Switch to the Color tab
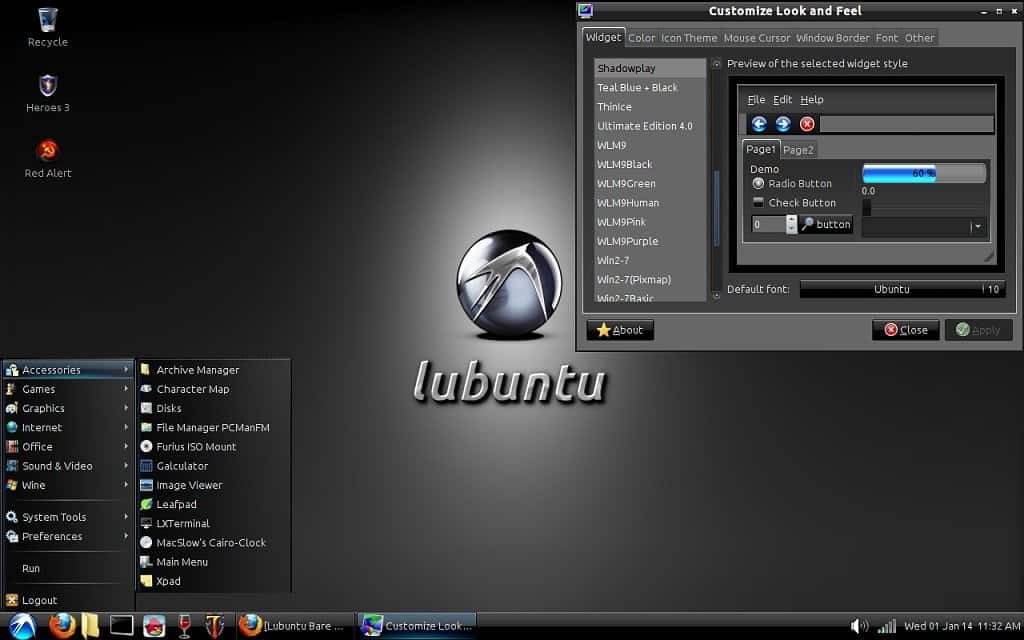This screenshot has width=1024, height=640. click(x=641, y=38)
